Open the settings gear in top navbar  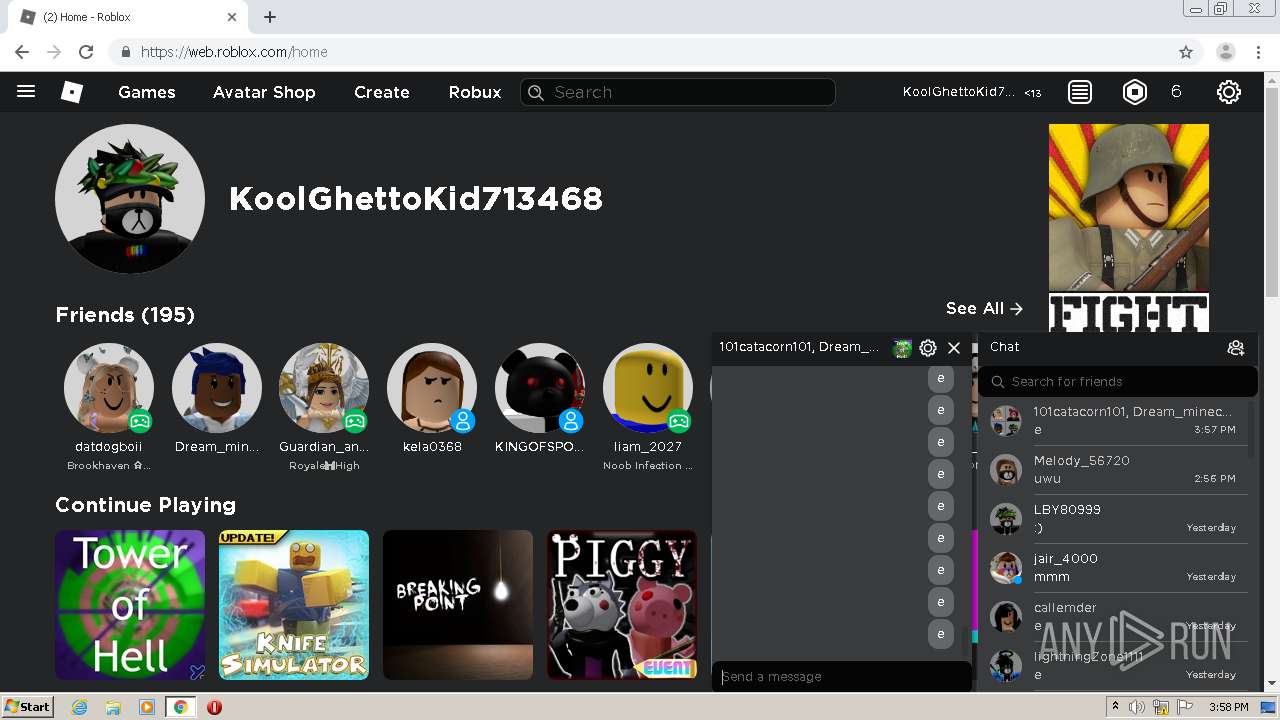[x=1229, y=92]
